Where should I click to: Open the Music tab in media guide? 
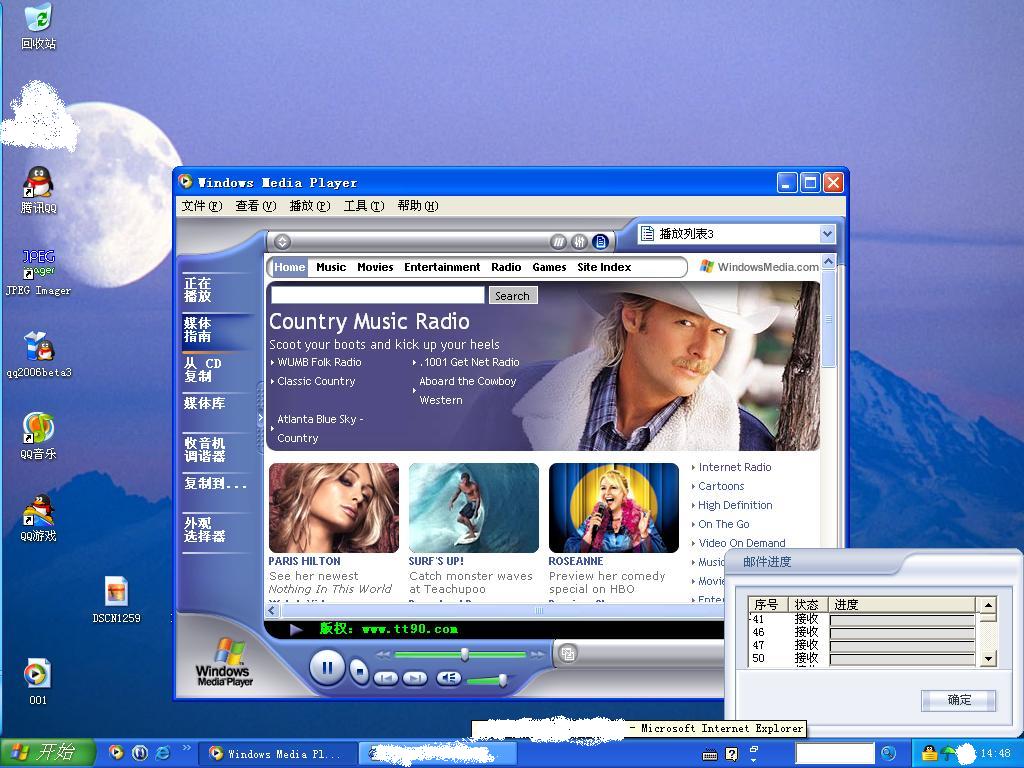tap(331, 267)
